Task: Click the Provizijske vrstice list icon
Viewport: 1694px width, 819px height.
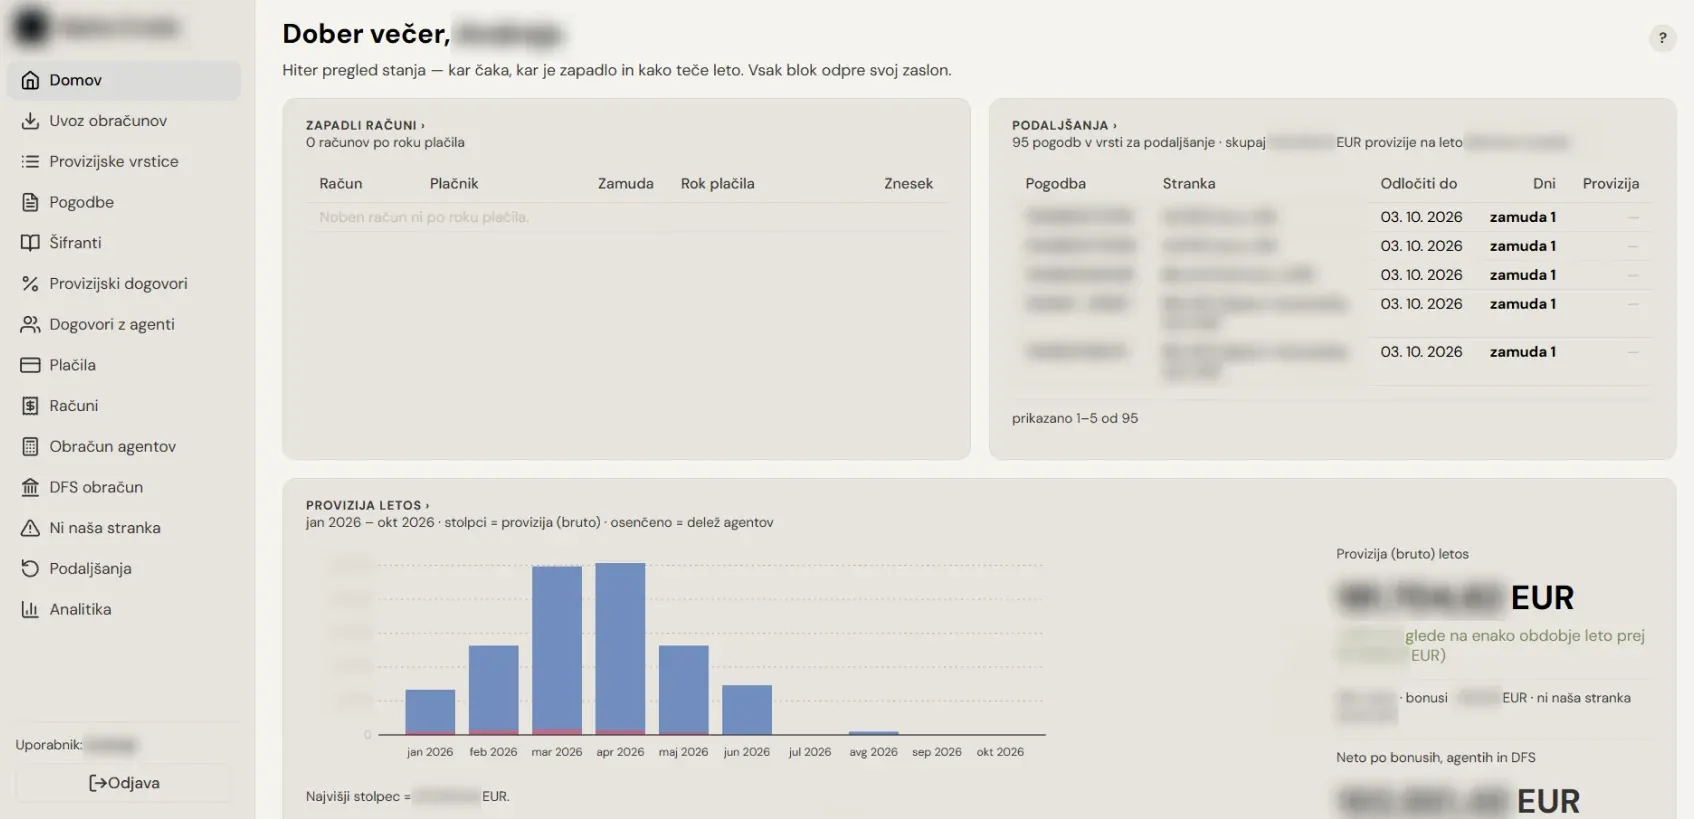Action: pos(30,162)
